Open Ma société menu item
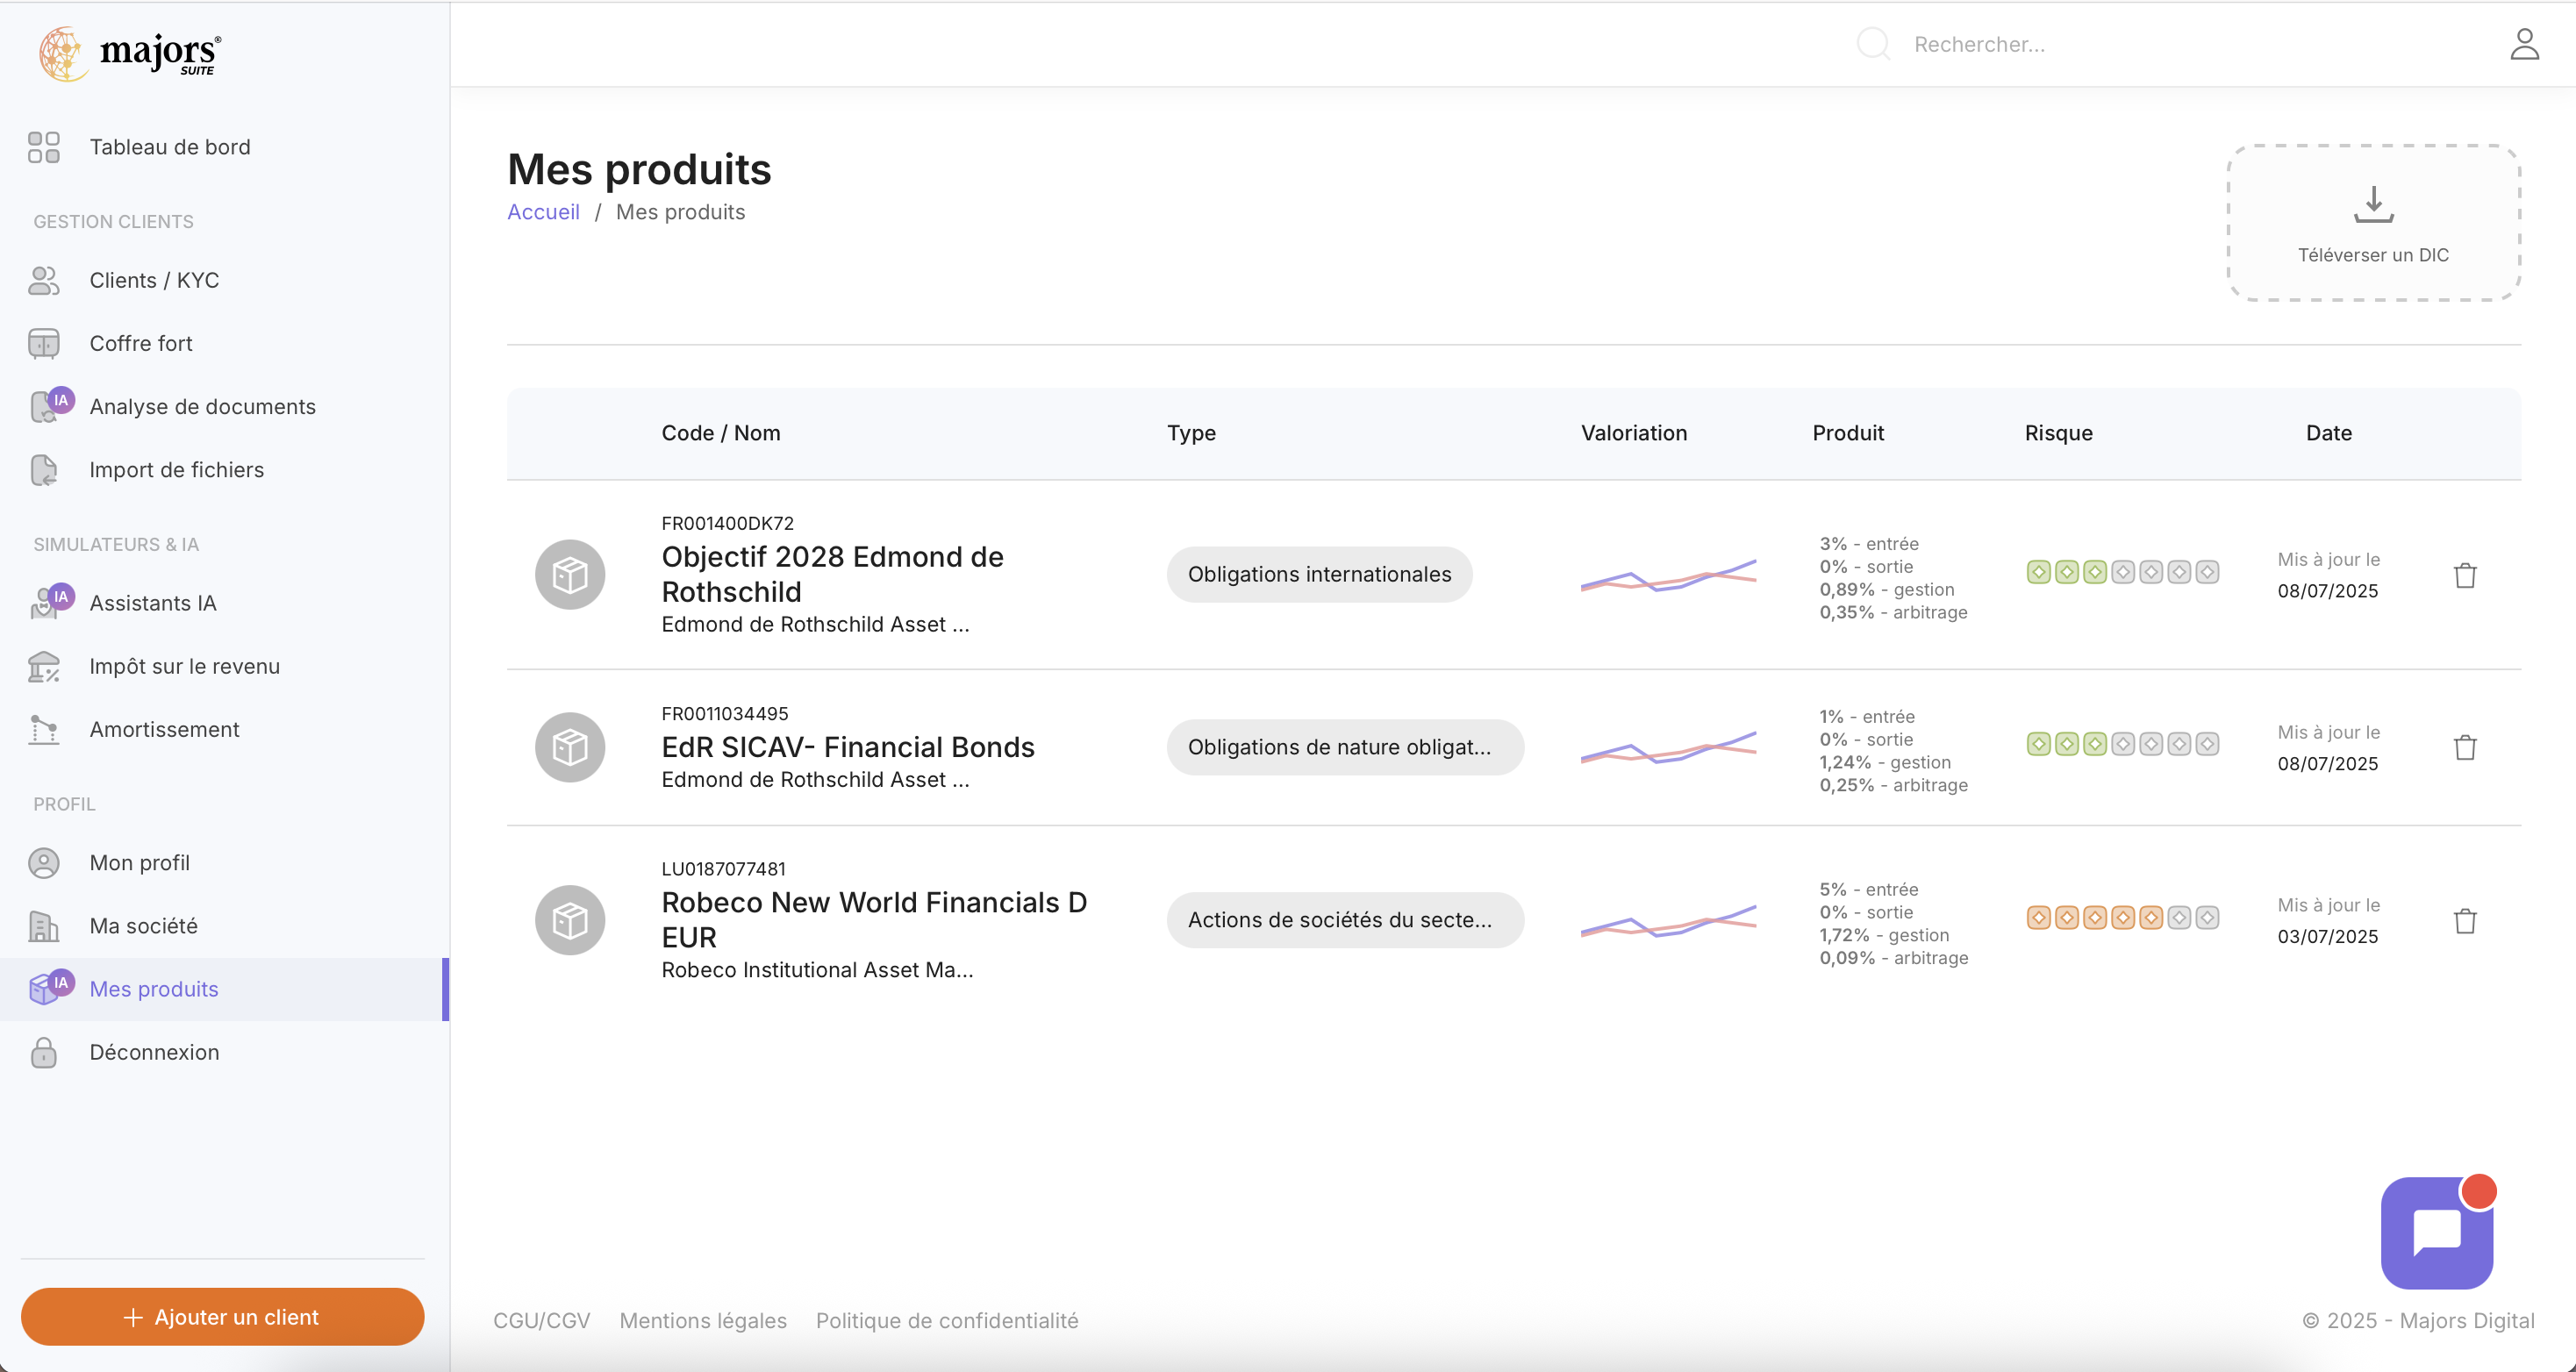 (143, 926)
